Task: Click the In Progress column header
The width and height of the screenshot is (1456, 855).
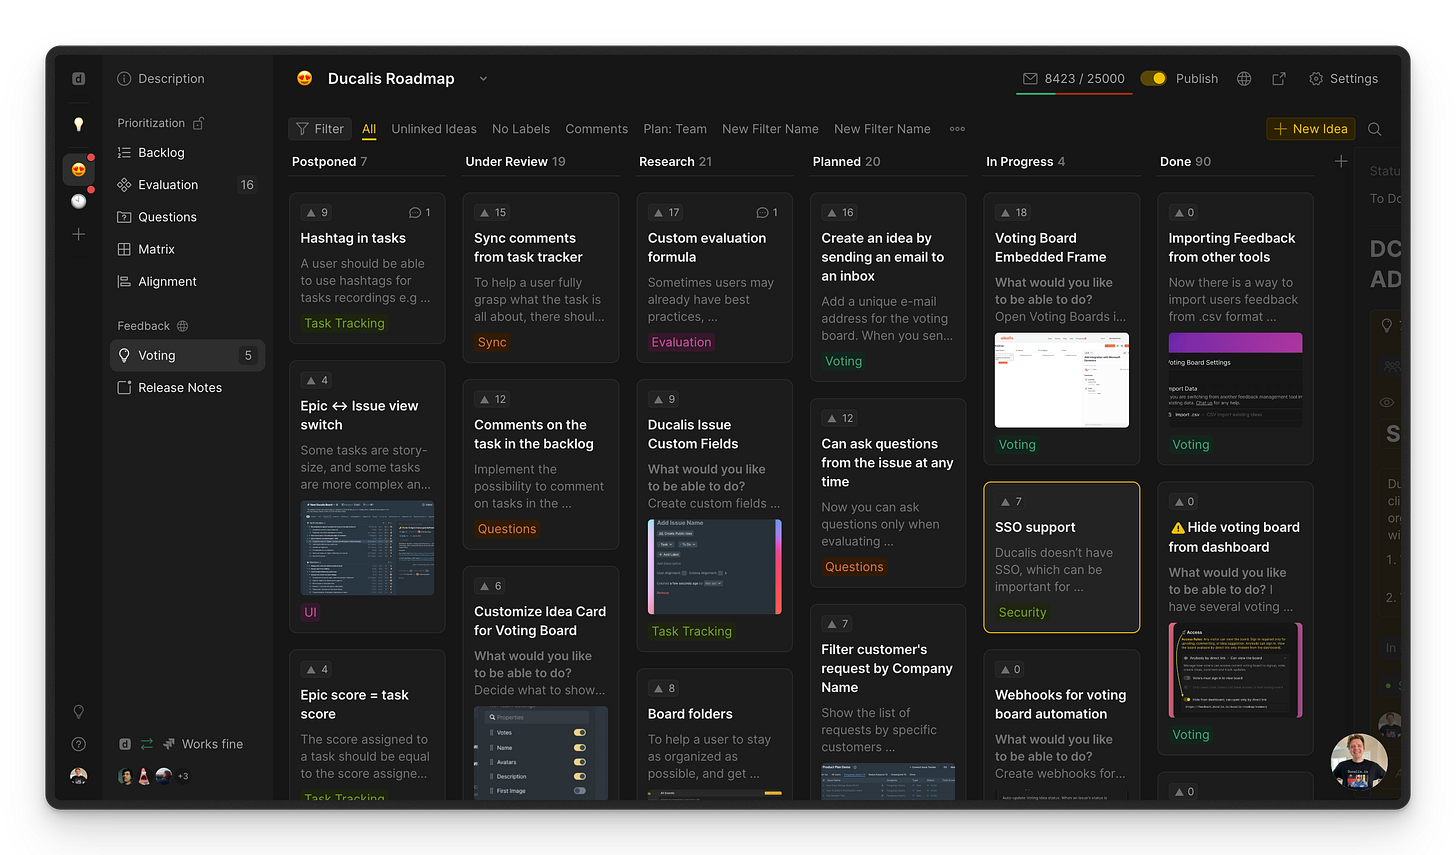Action: click(1025, 161)
